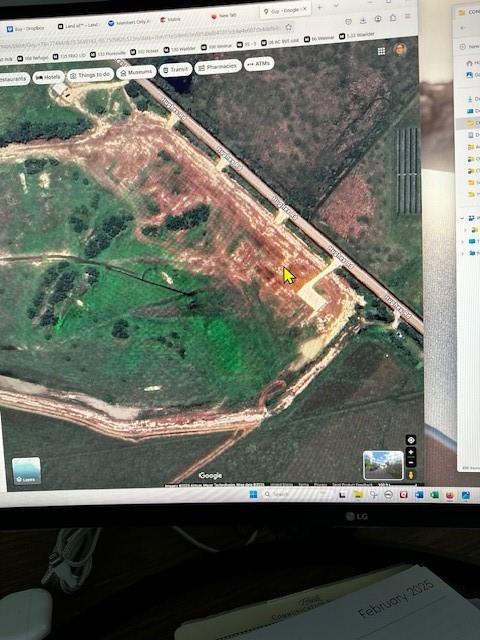This screenshot has height=640, width=480.
Task: Switch to the Matrix tab
Action: click(171, 20)
